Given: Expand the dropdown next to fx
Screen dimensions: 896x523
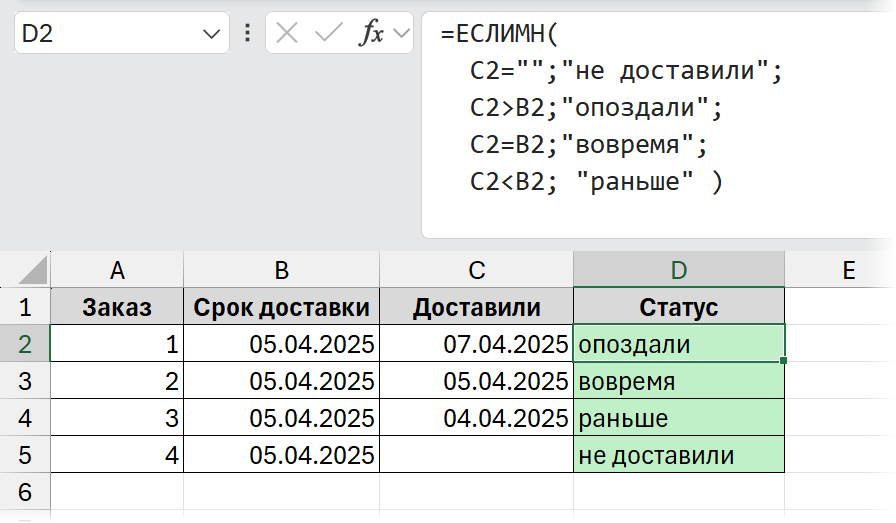Looking at the screenshot, I should (x=402, y=33).
